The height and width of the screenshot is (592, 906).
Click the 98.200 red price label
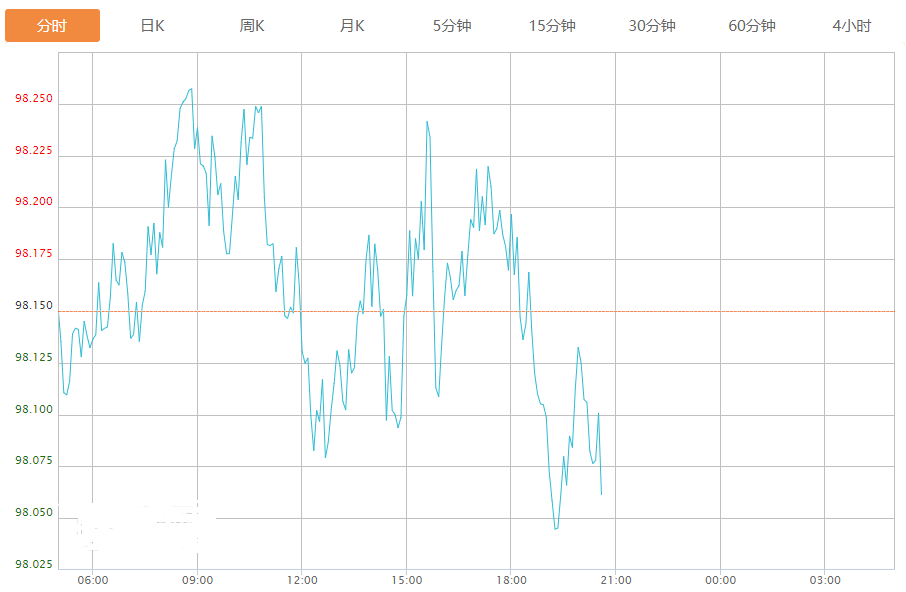(34, 201)
